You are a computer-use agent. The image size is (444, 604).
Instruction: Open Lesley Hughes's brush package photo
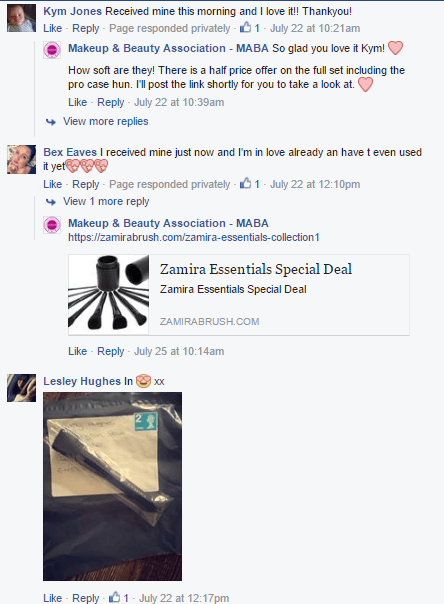(112, 486)
